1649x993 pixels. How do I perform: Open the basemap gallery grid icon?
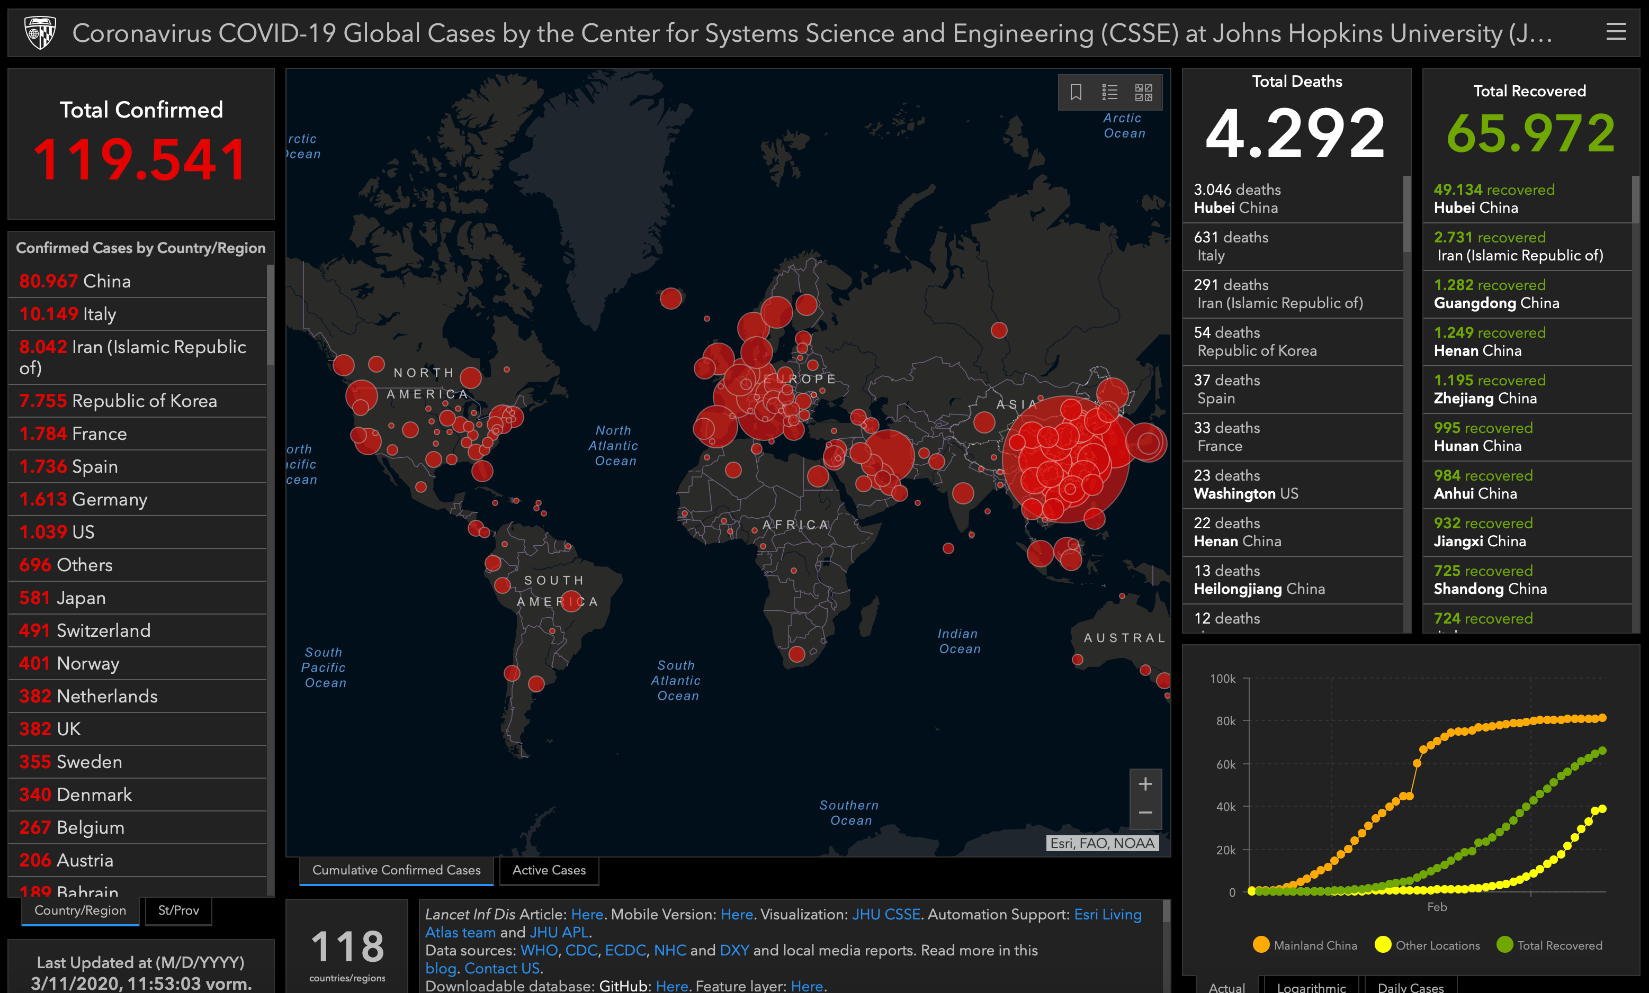pos(1143,92)
